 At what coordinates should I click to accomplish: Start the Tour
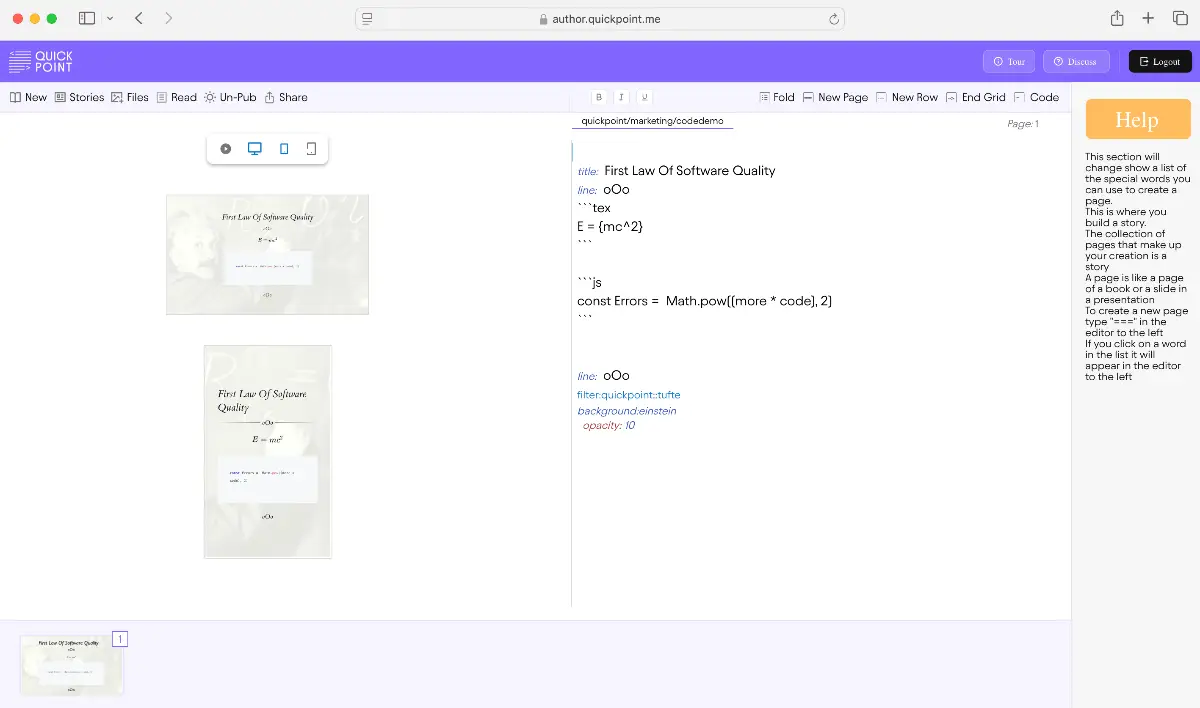tap(1008, 61)
